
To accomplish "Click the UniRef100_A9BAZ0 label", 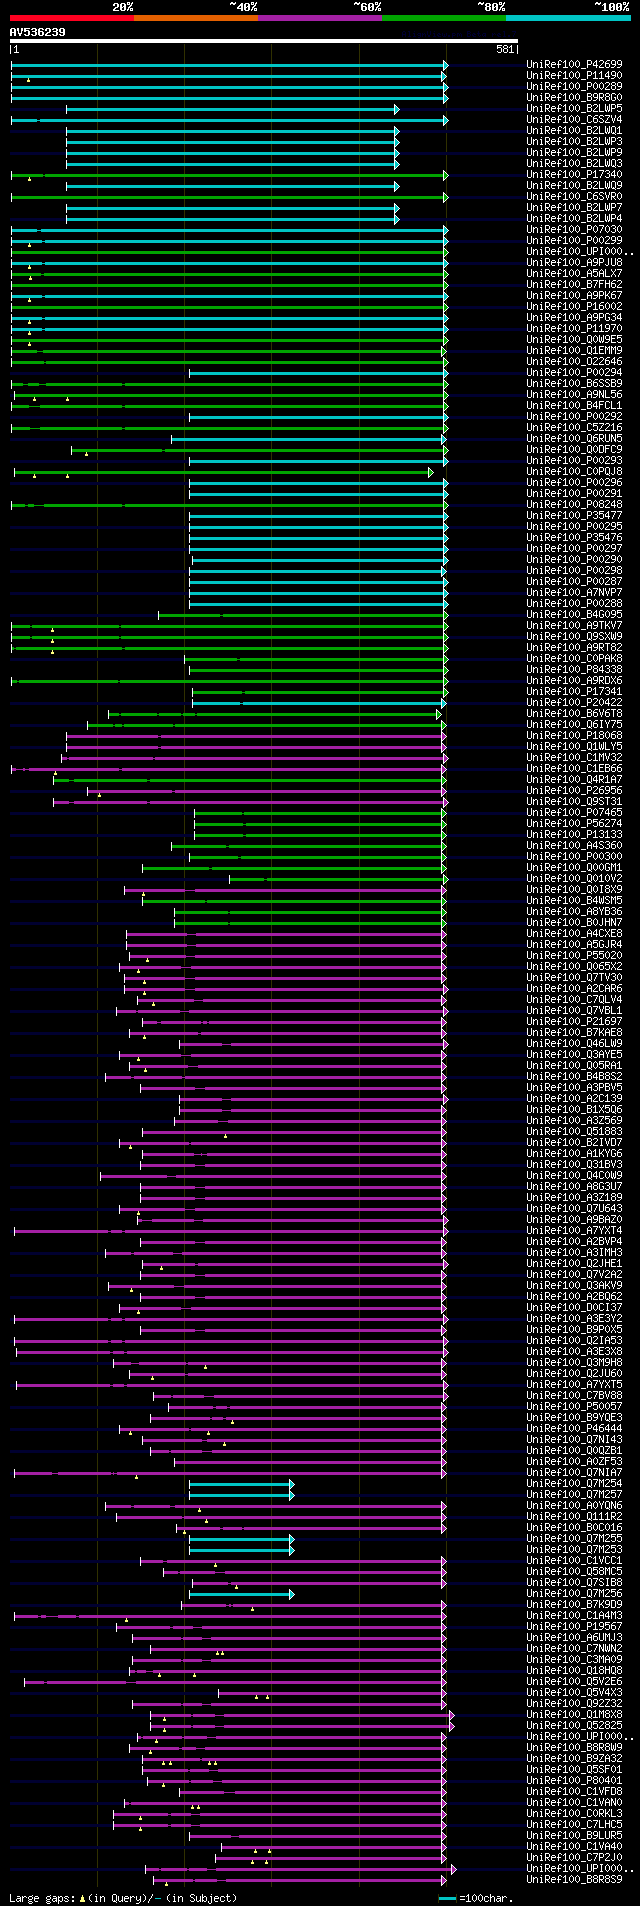I will tap(574, 1220).
